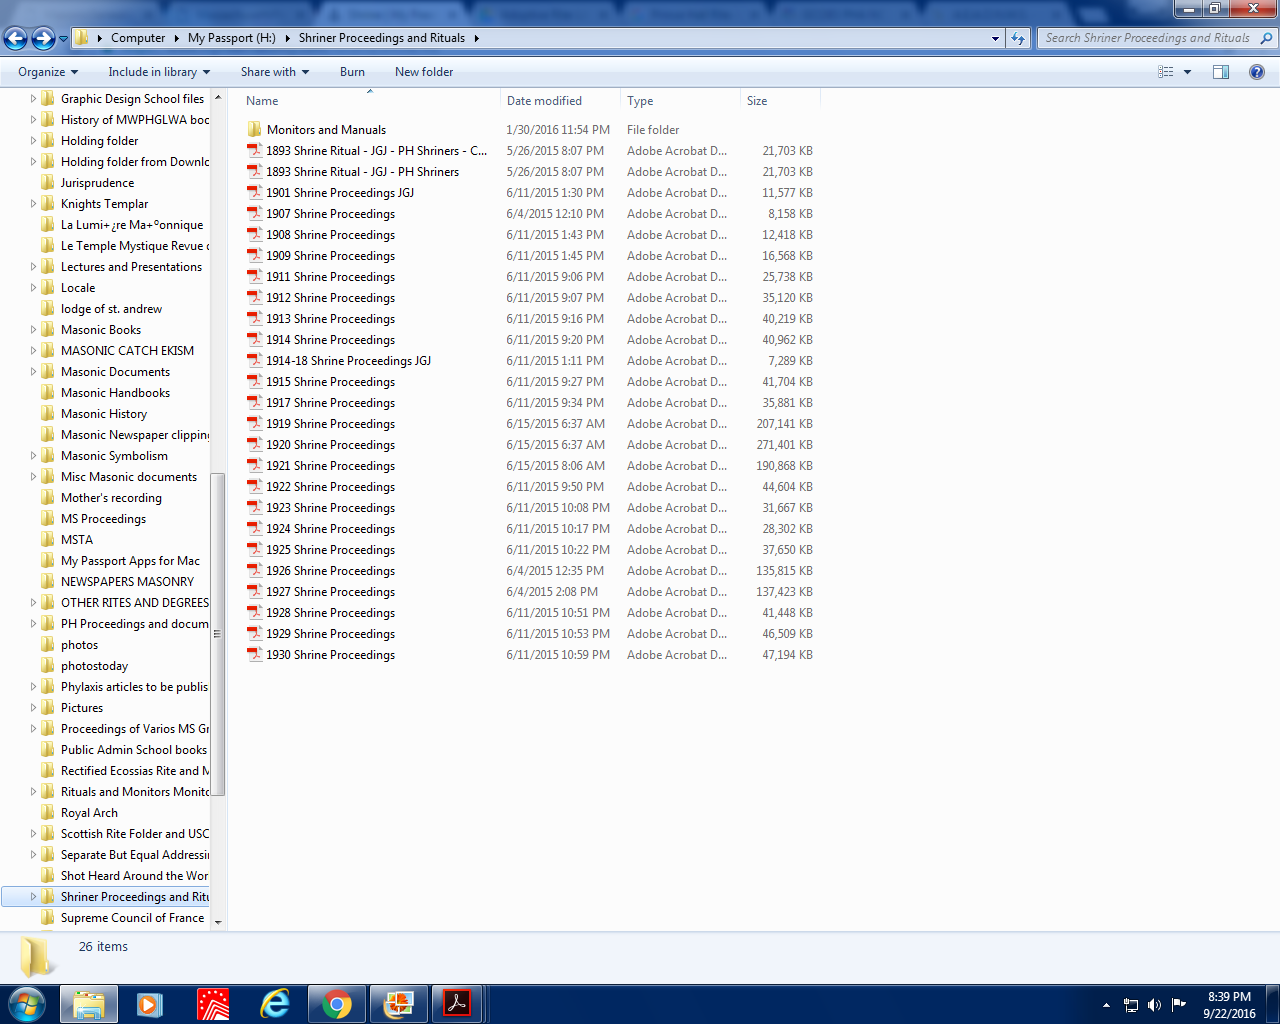Screen dimensions: 1280x1024
Task: Open Help via the blue question mark icon
Action: coord(1257,72)
